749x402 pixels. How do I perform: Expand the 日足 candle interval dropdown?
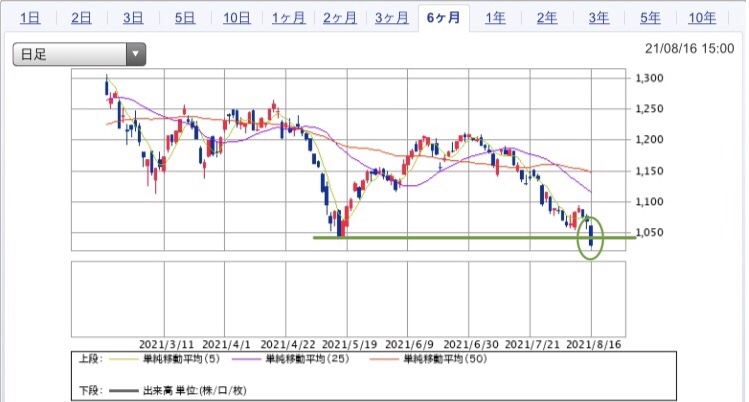79,55
